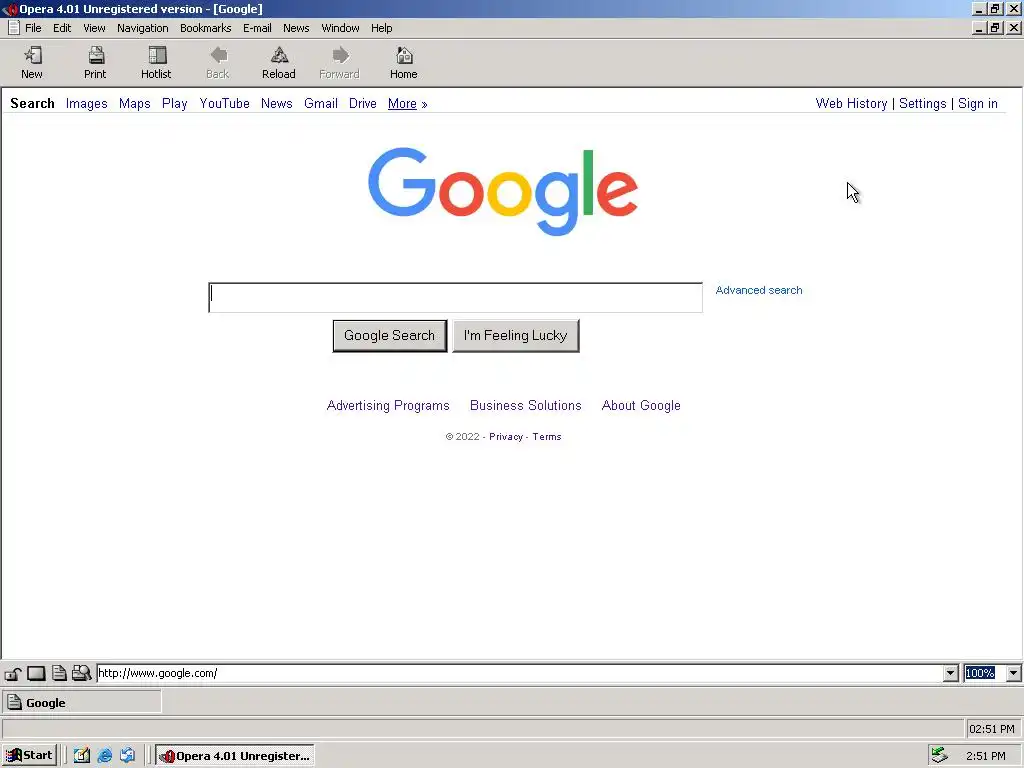Click the Opera logo in the title bar
Image resolution: width=1024 pixels, height=768 pixels.
[10, 9]
